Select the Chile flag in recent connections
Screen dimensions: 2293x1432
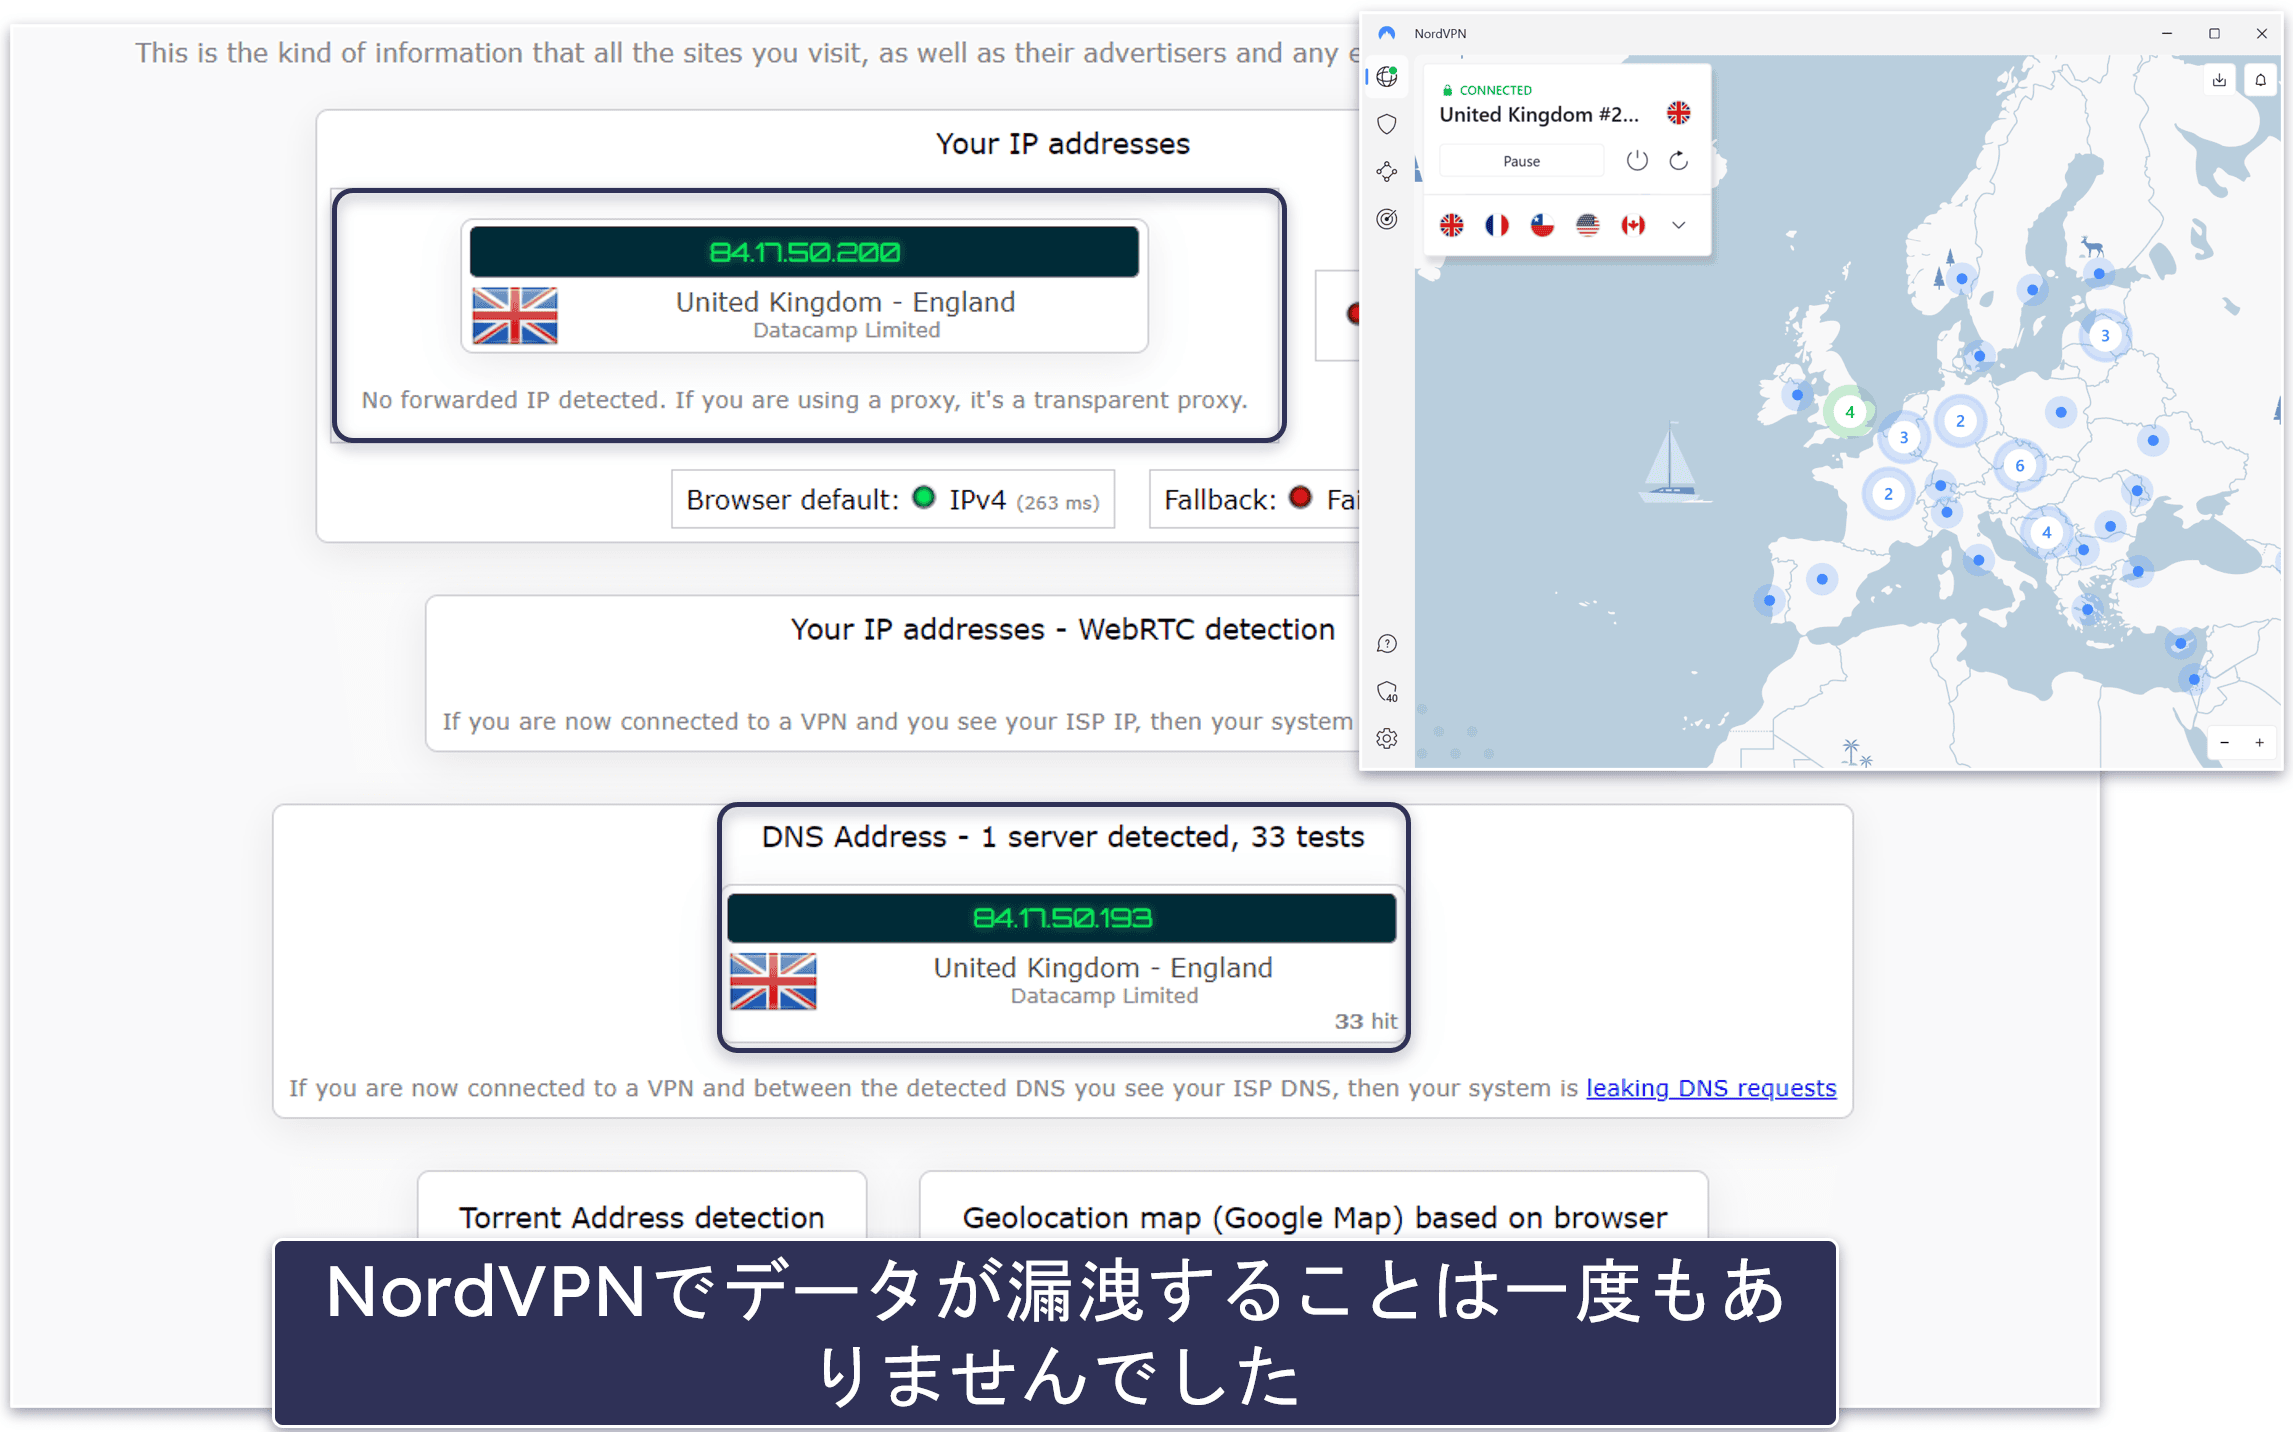1543,225
